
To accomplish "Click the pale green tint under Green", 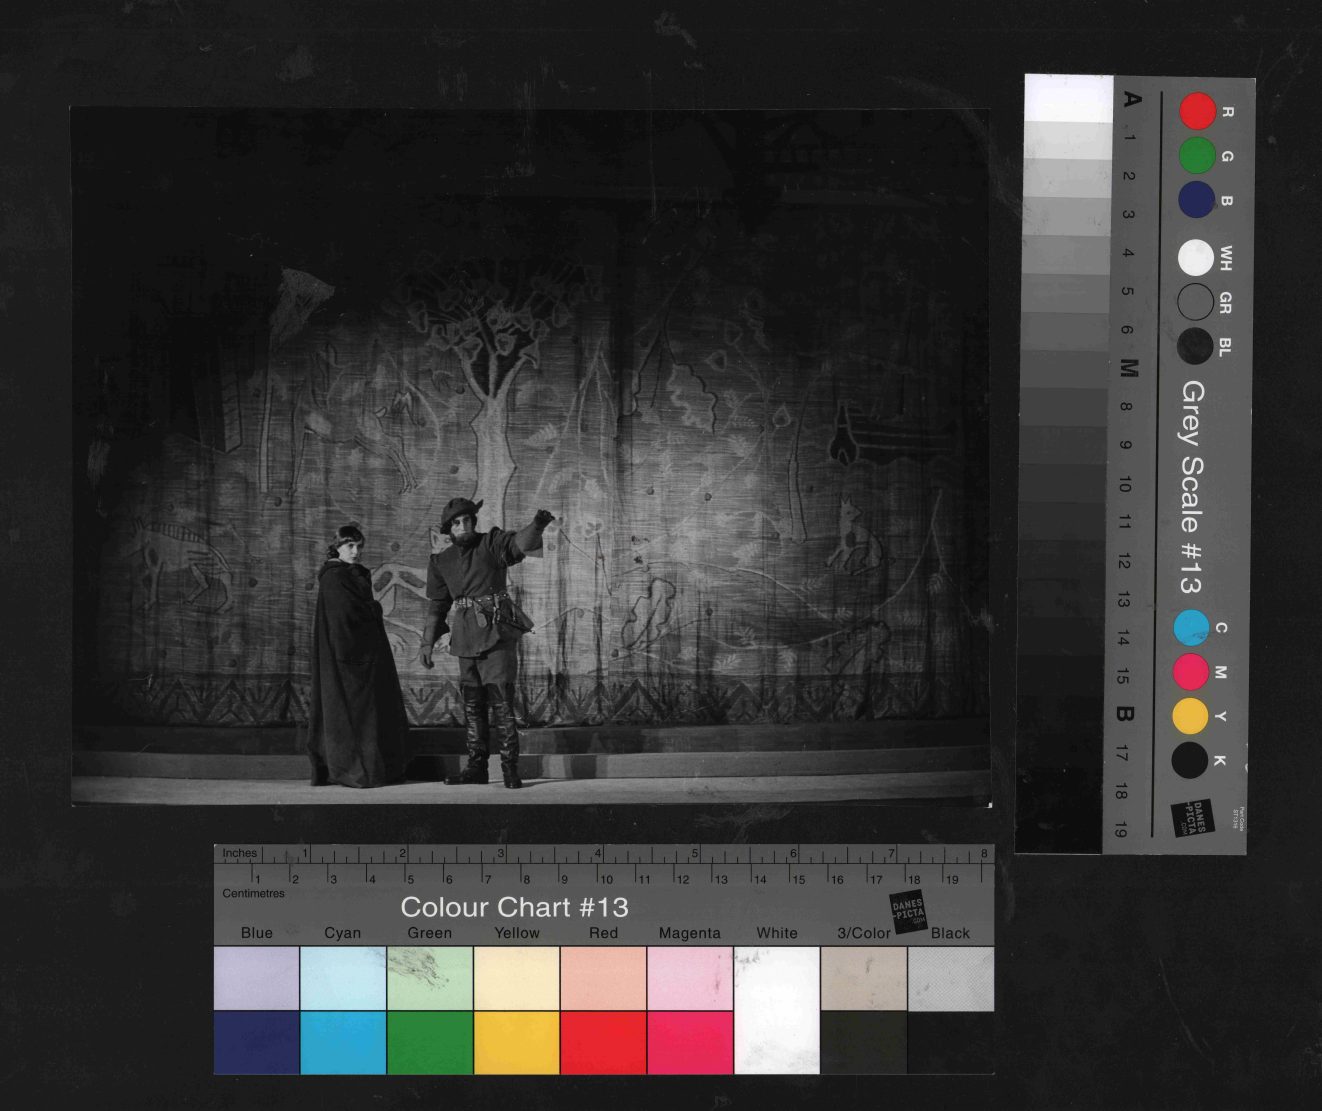I will (430, 979).
